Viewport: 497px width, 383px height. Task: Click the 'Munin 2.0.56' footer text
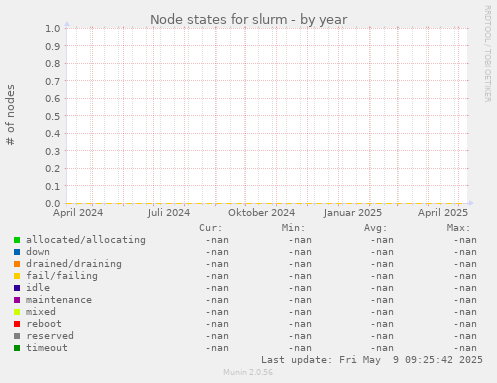click(248, 372)
